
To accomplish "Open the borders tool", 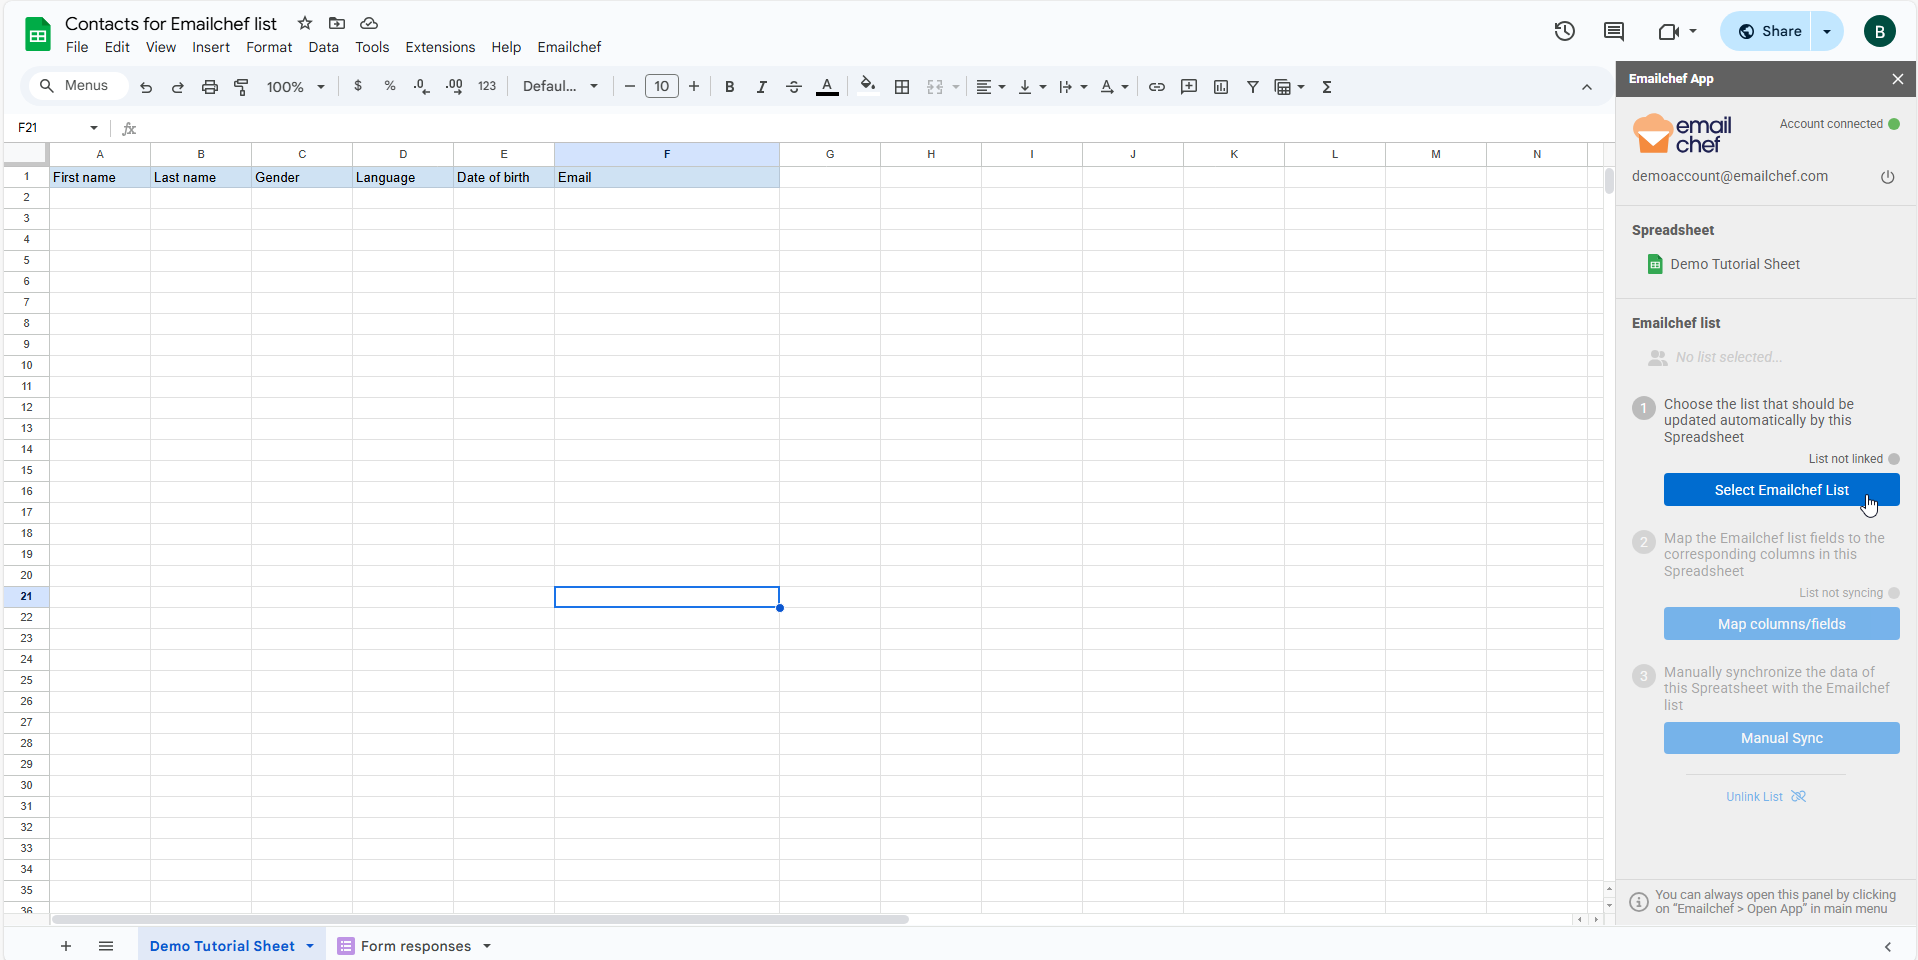I will (902, 87).
